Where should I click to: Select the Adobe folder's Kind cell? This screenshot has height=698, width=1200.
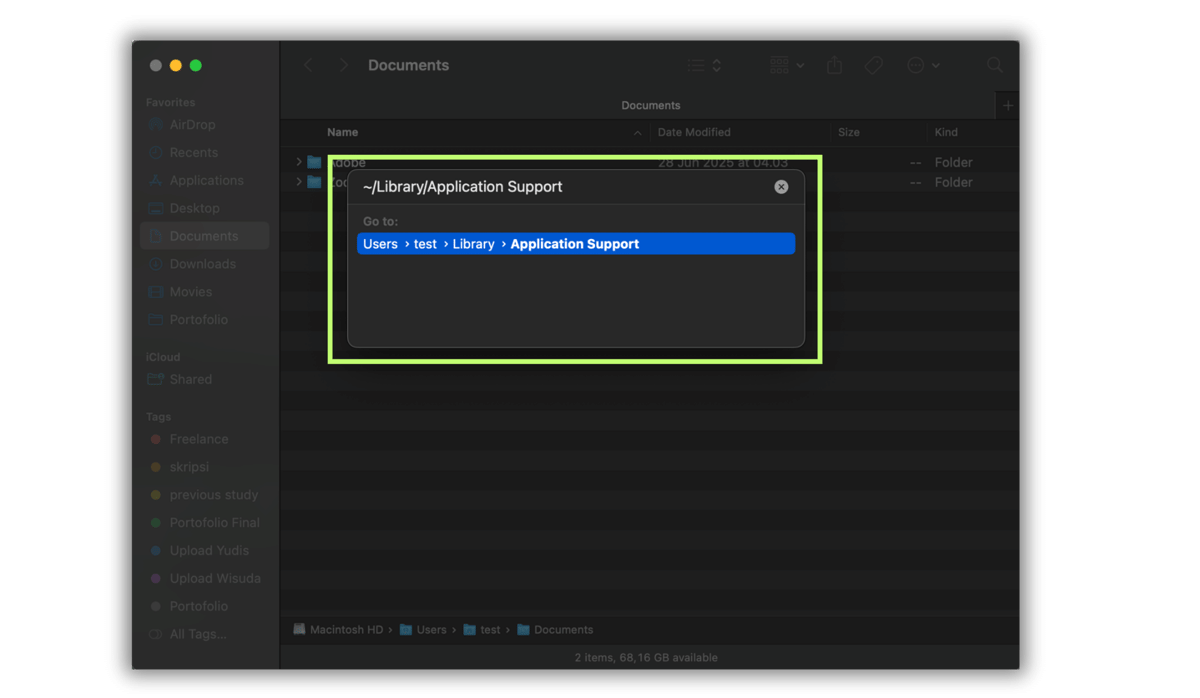click(953, 162)
